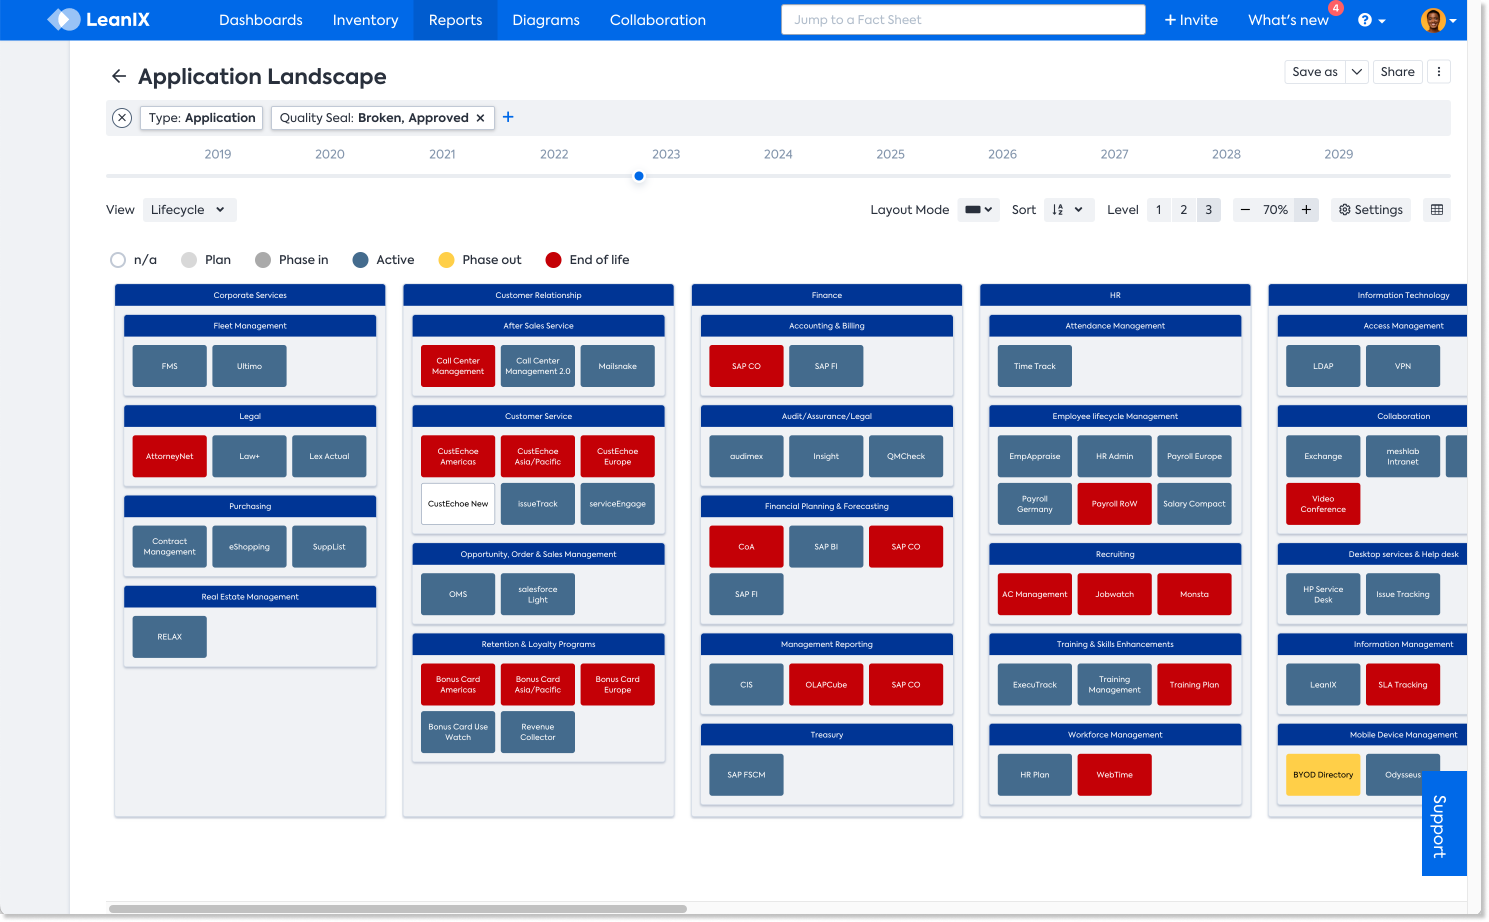
Task: Open the three-dot more options menu
Action: [x=1439, y=72]
